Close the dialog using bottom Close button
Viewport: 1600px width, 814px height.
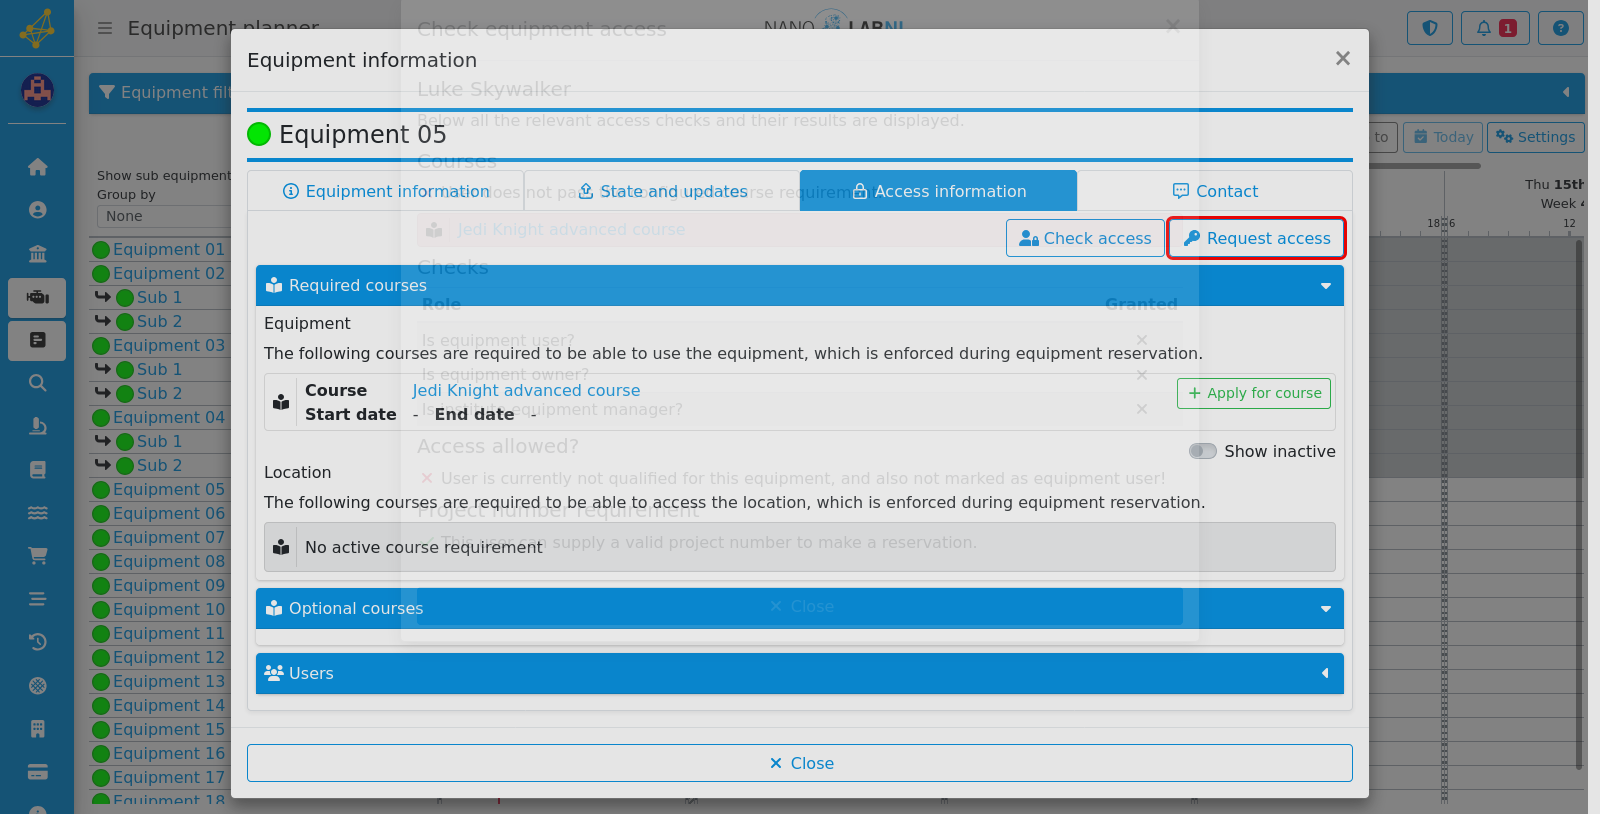[x=800, y=763]
